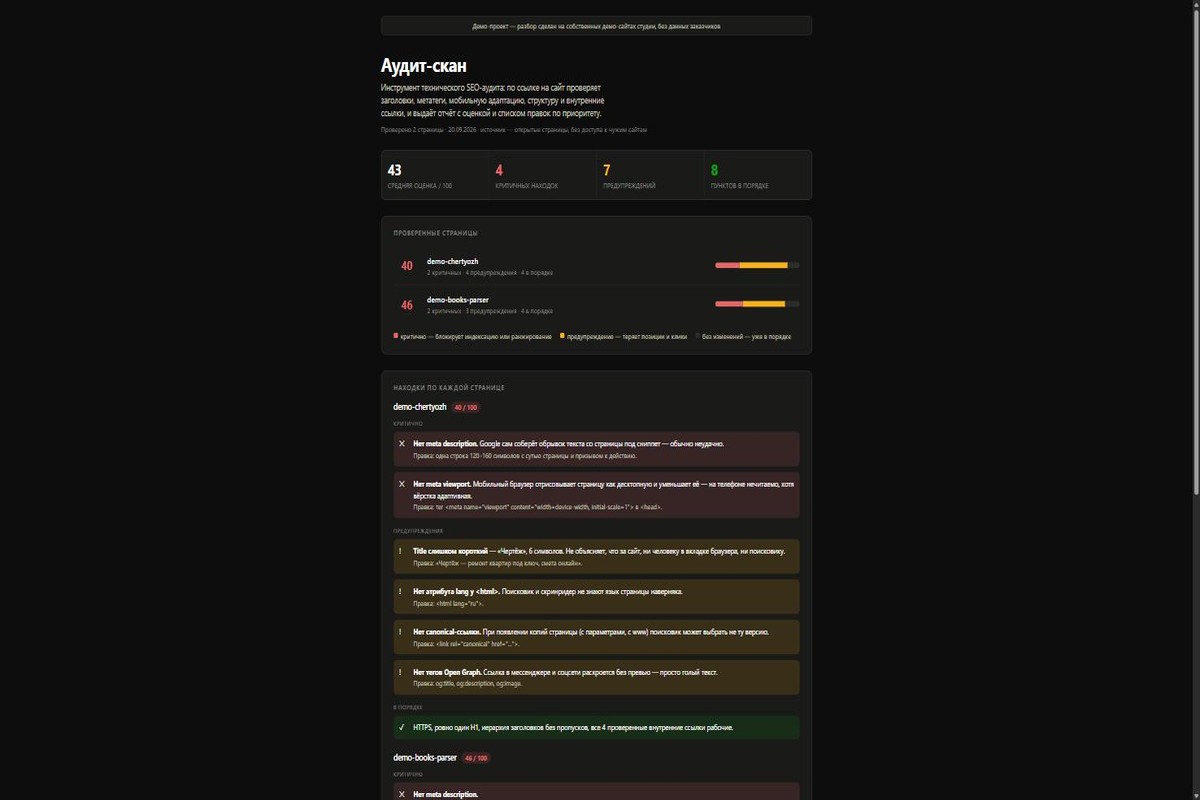Click the exclamation icon on "Title слишком короткий" card
The width and height of the screenshot is (1200, 800).
(402, 551)
